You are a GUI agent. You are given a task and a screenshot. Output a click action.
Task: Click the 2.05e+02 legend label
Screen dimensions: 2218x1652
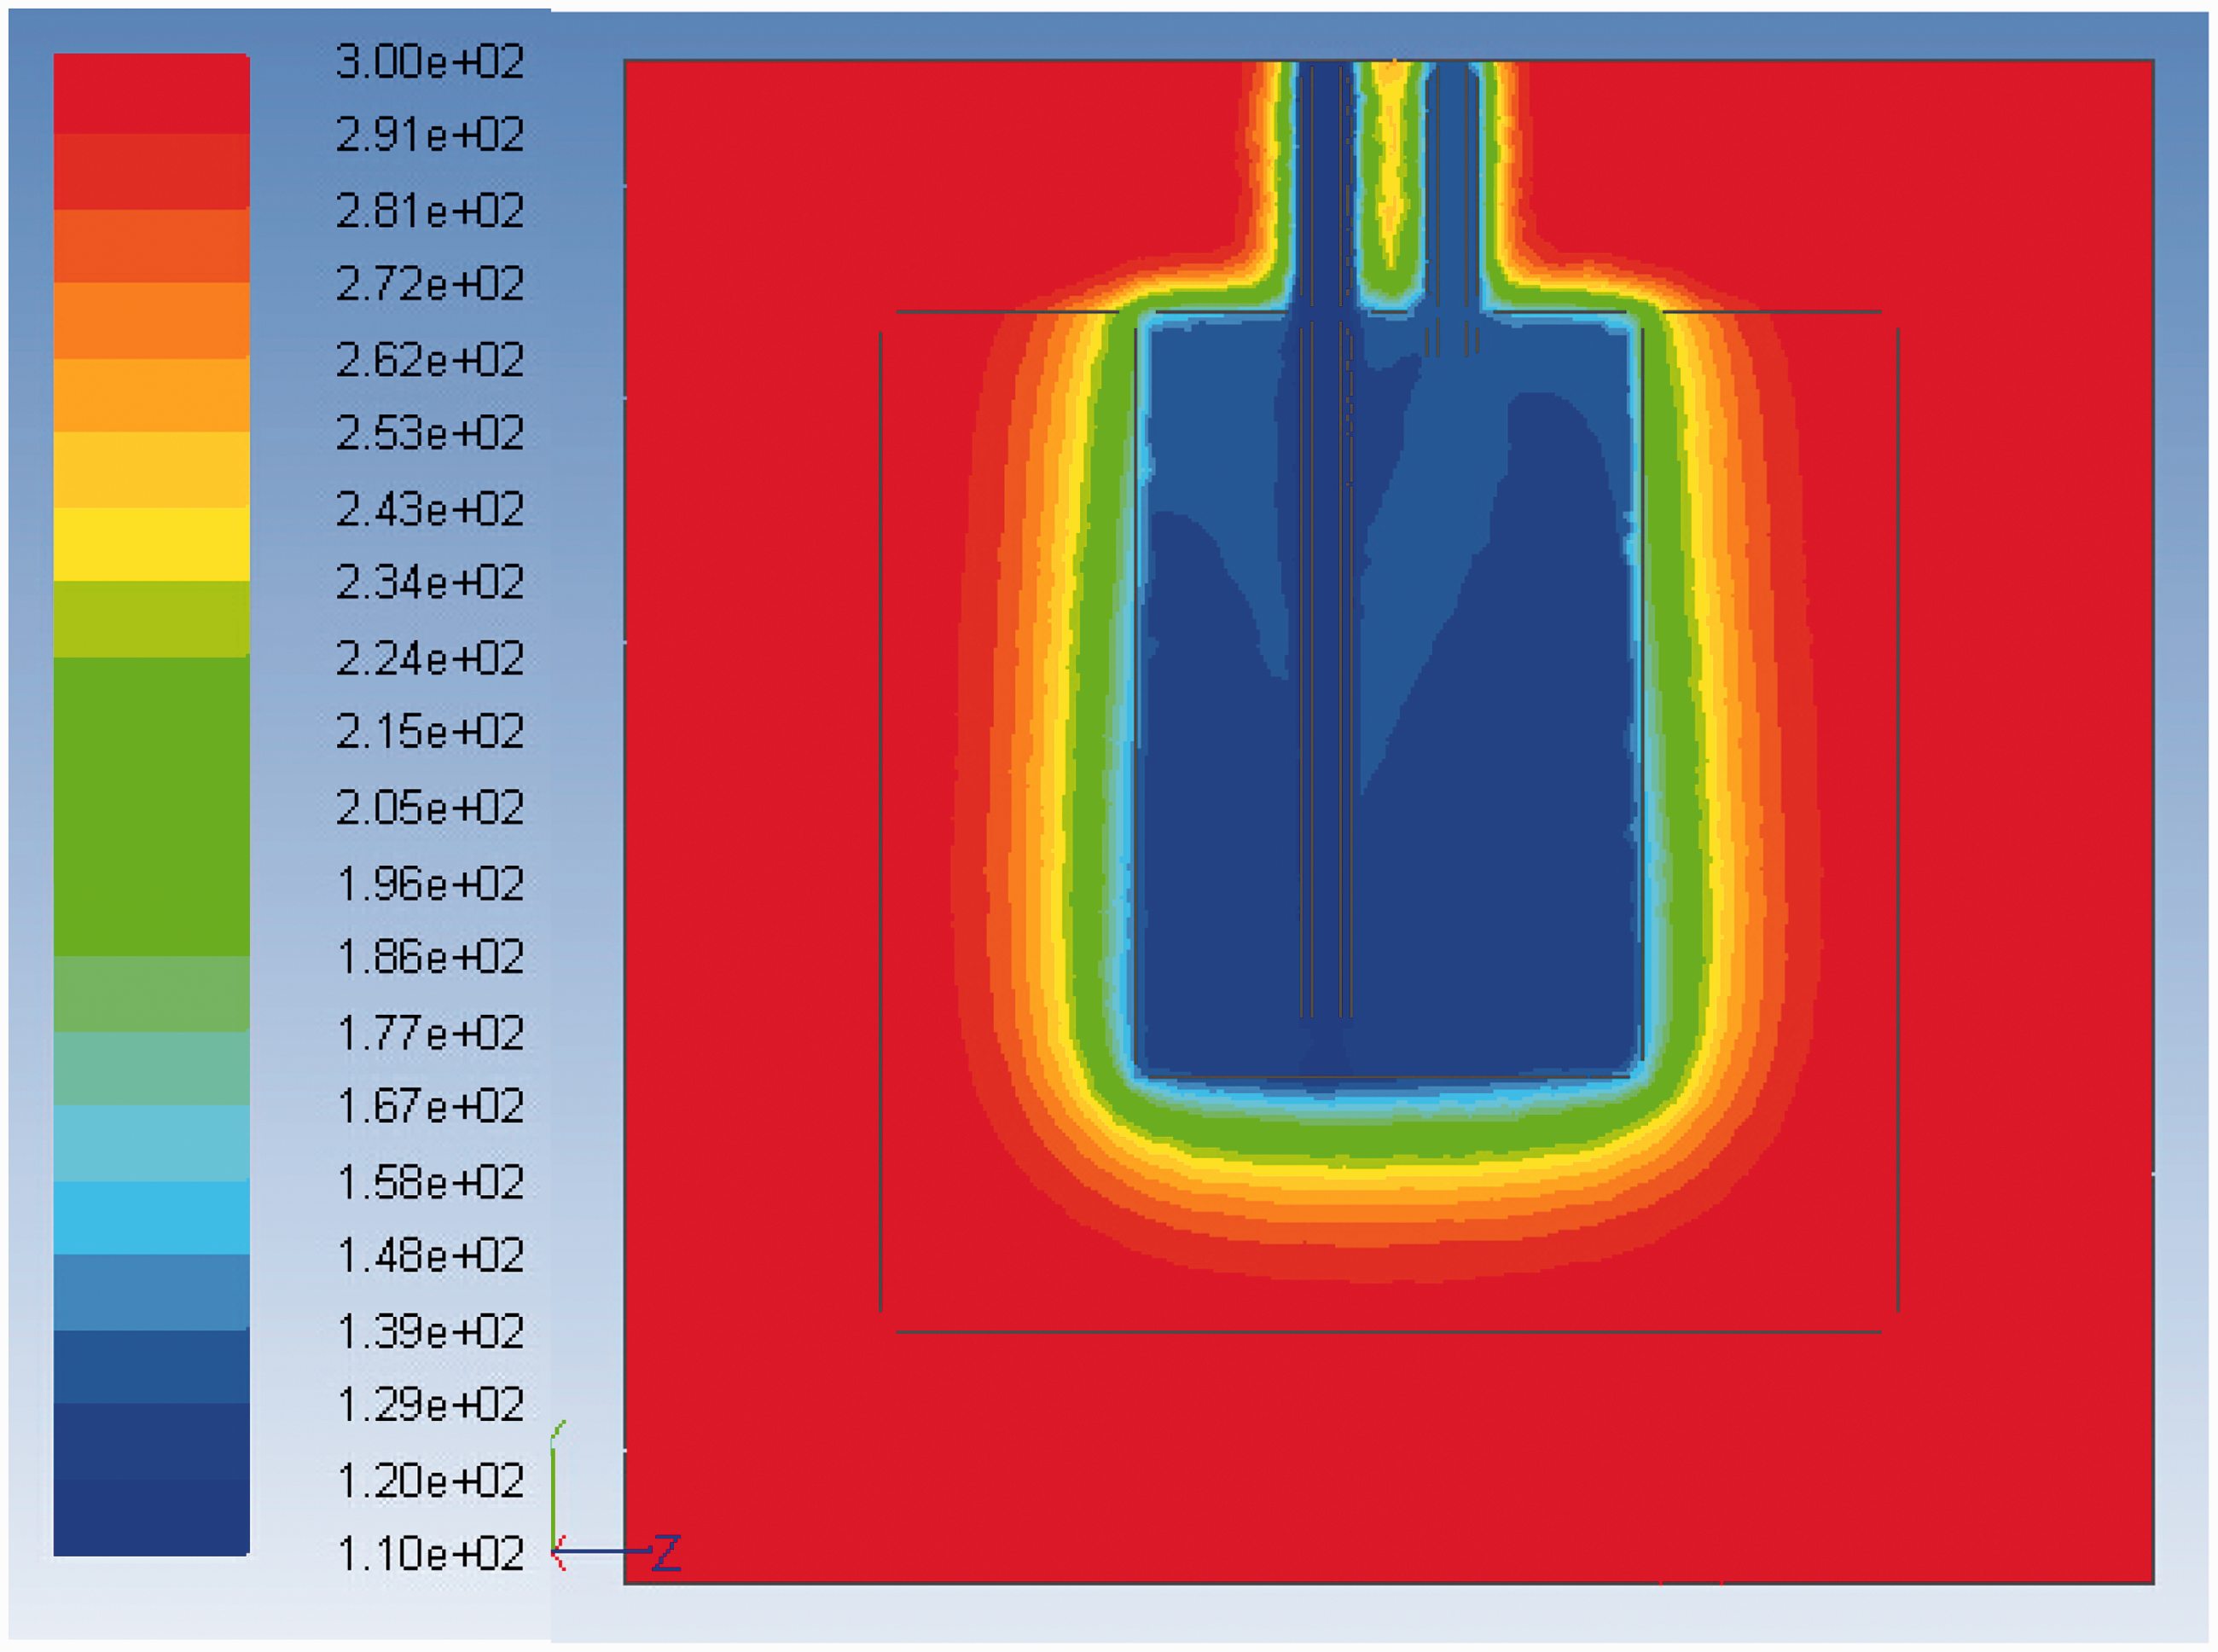[430, 808]
